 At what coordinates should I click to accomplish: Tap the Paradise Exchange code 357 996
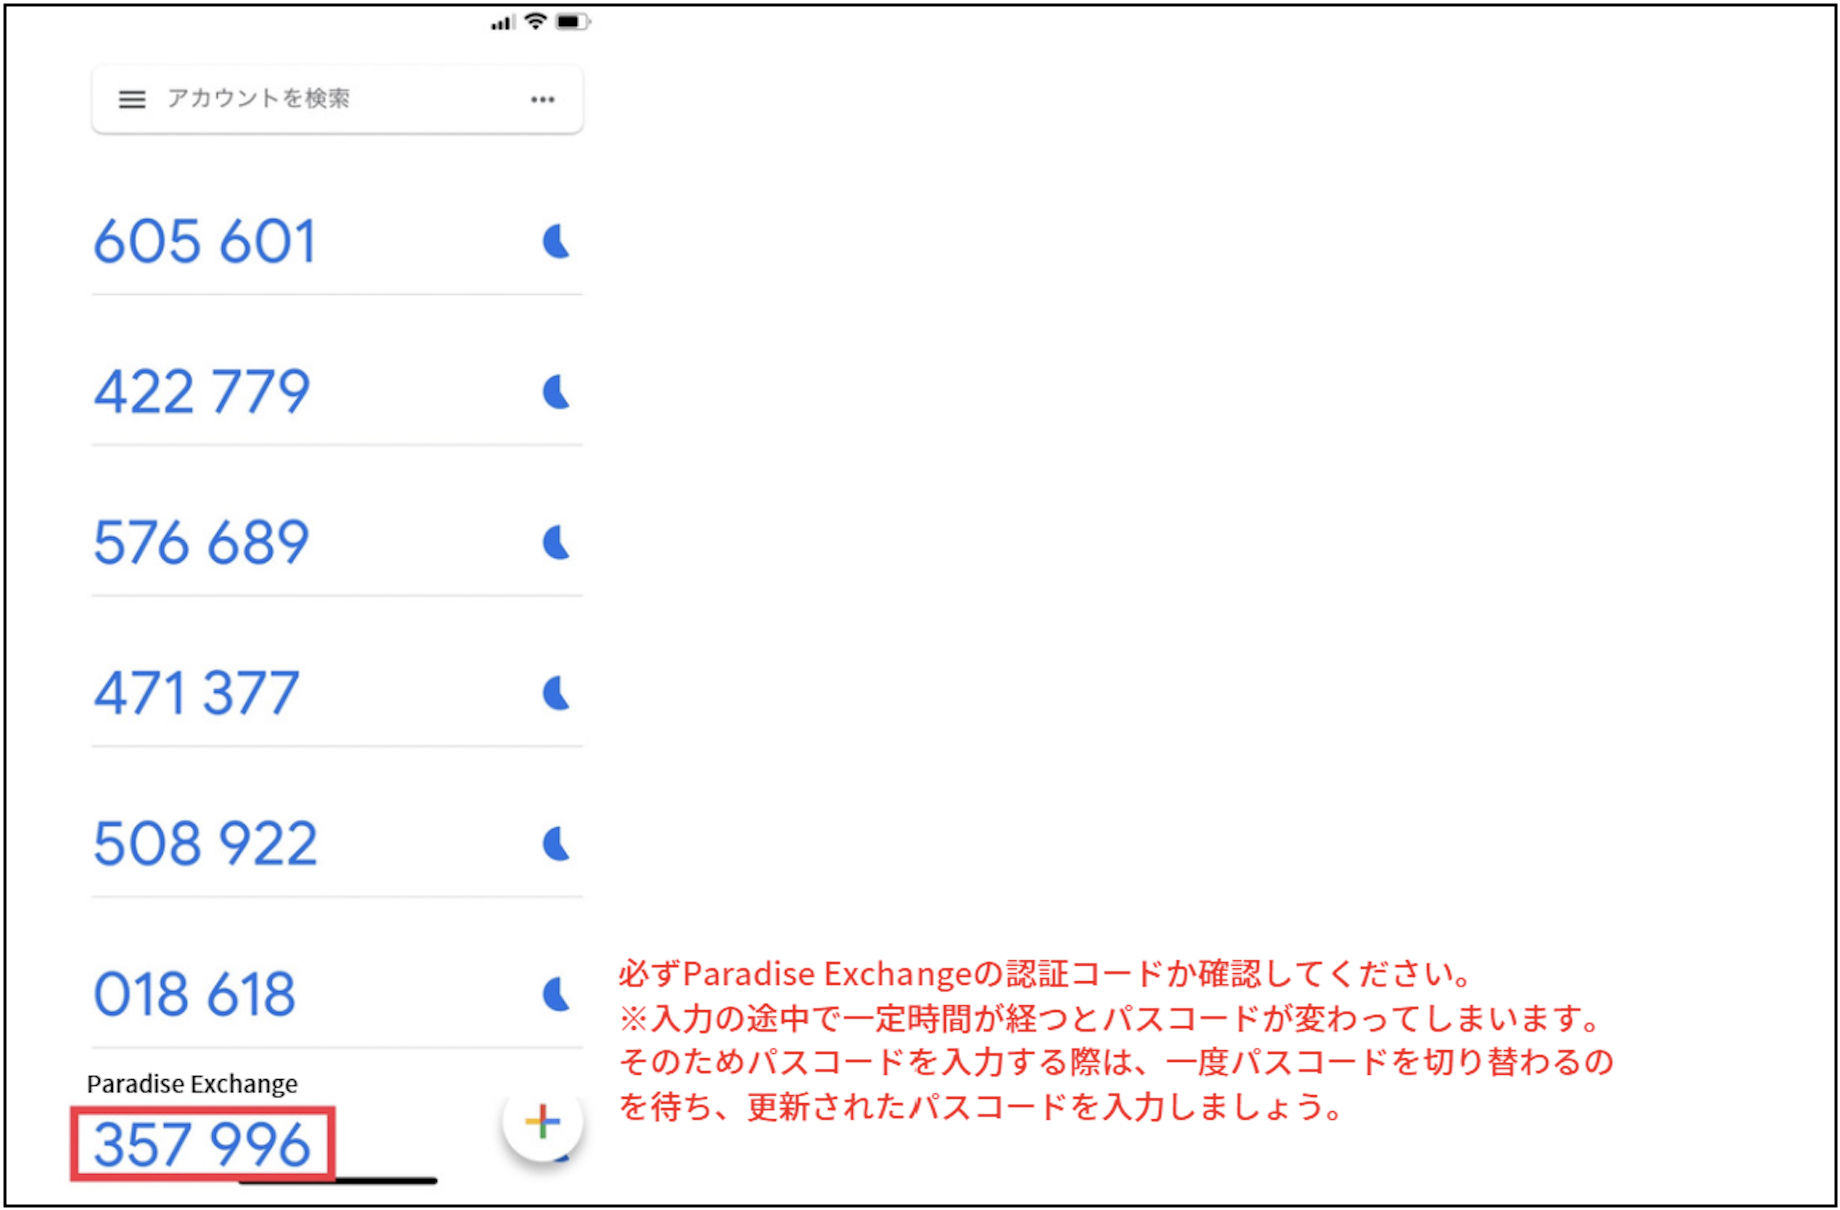(x=202, y=1145)
